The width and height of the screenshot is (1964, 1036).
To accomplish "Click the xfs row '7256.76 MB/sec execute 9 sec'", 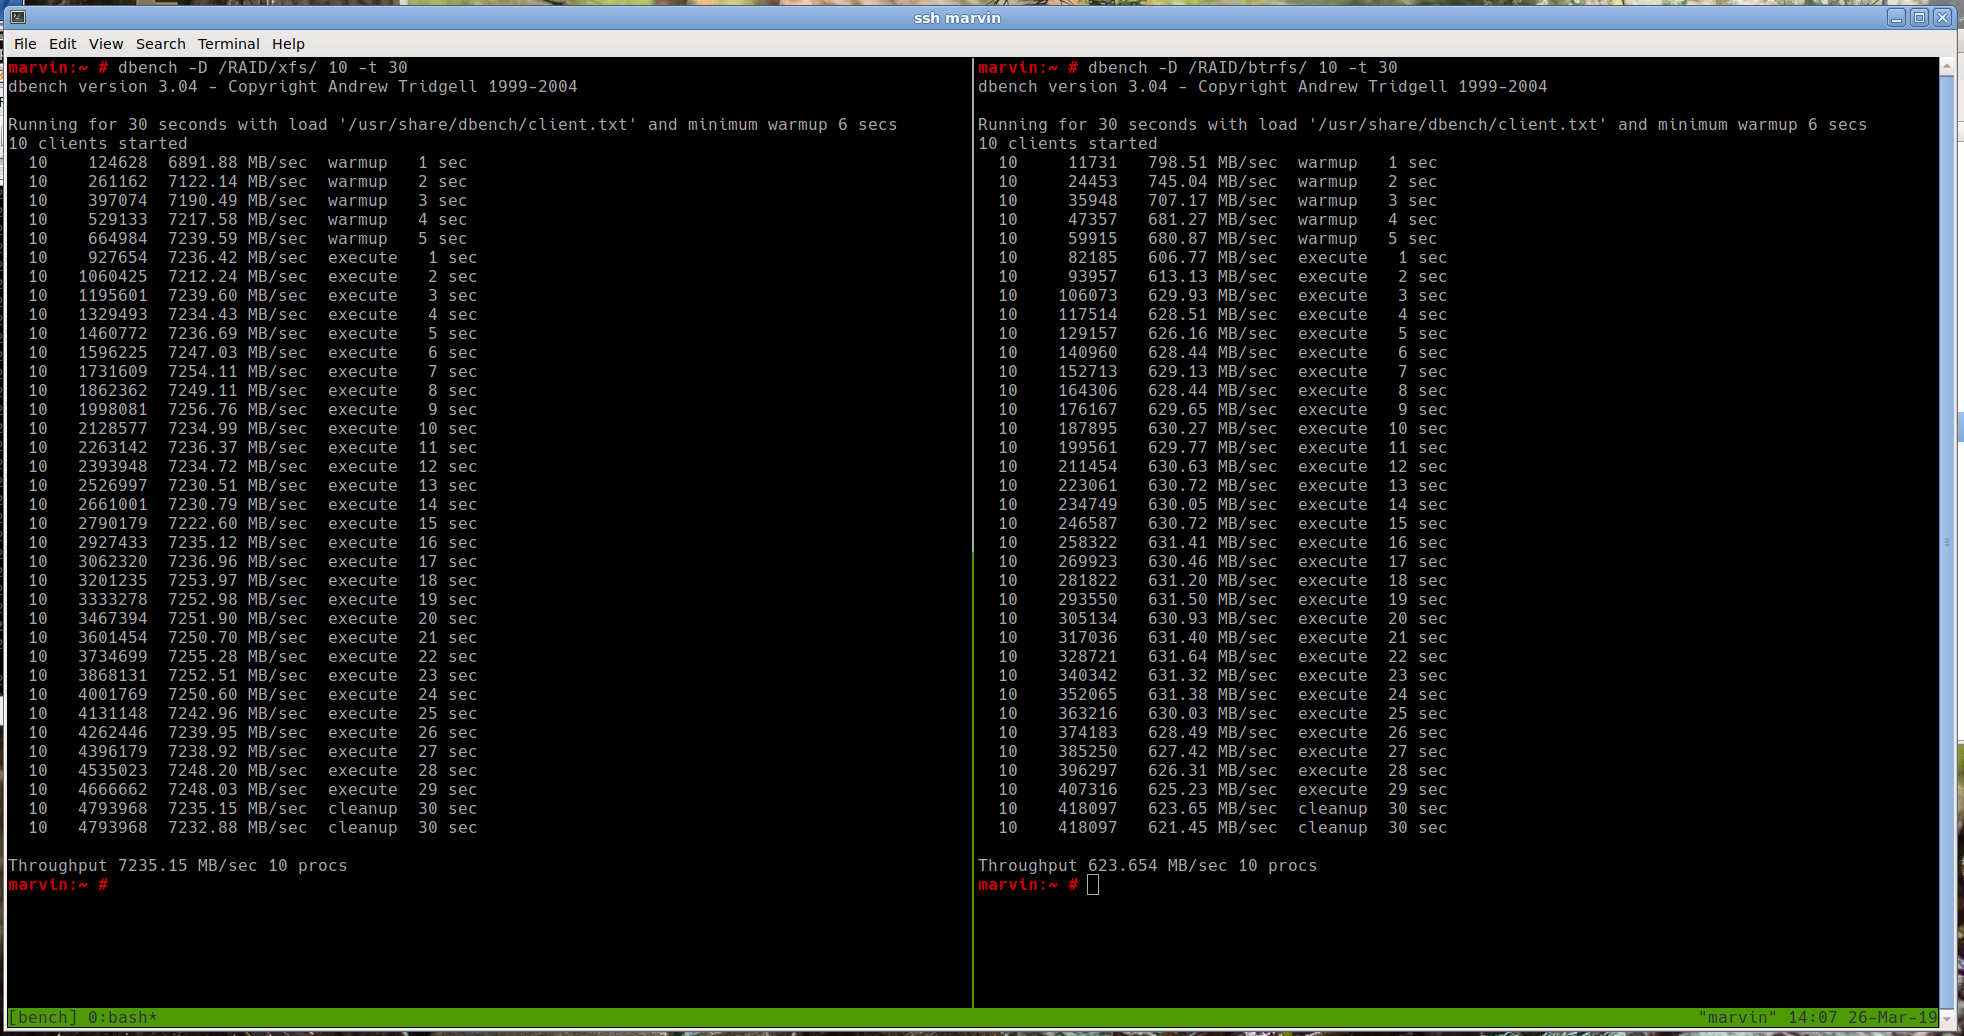I will tap(253, 410).
